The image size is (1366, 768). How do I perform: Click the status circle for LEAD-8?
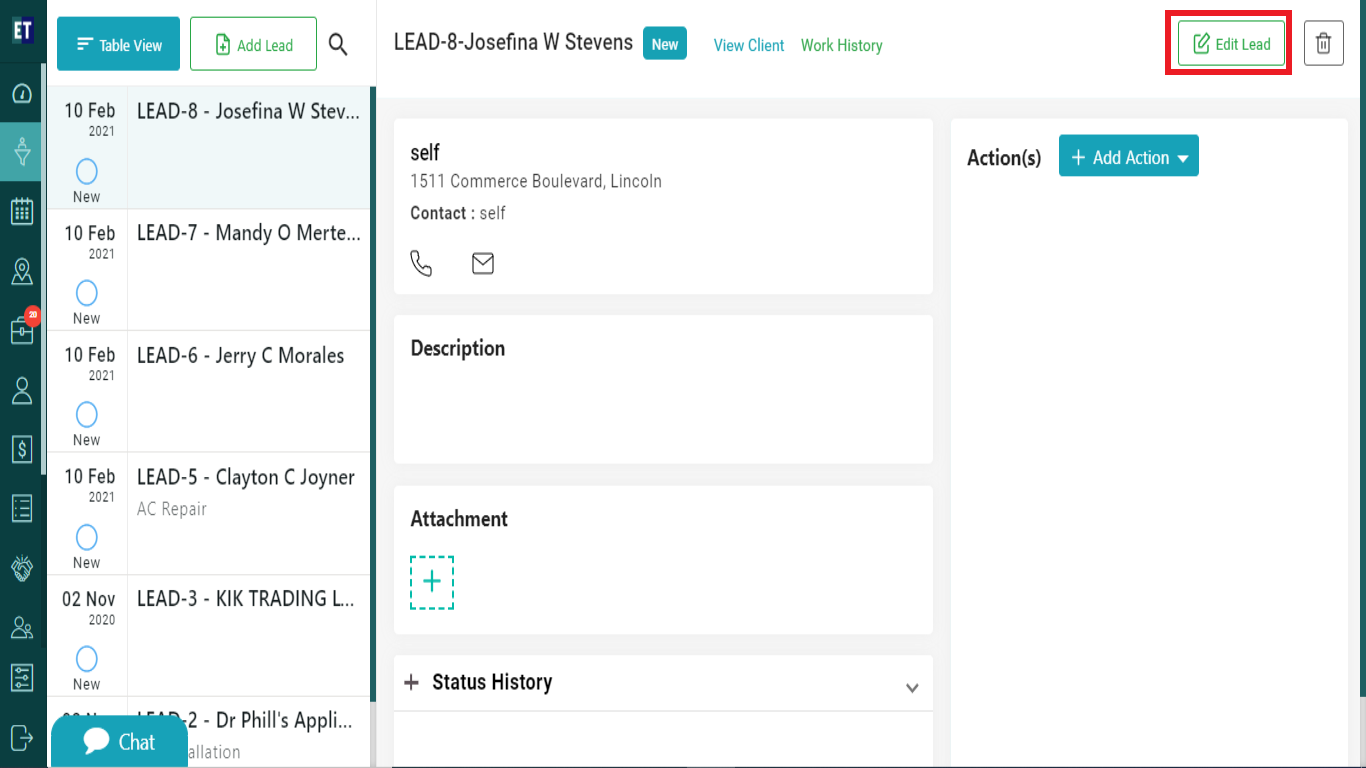tap(87, 171)
